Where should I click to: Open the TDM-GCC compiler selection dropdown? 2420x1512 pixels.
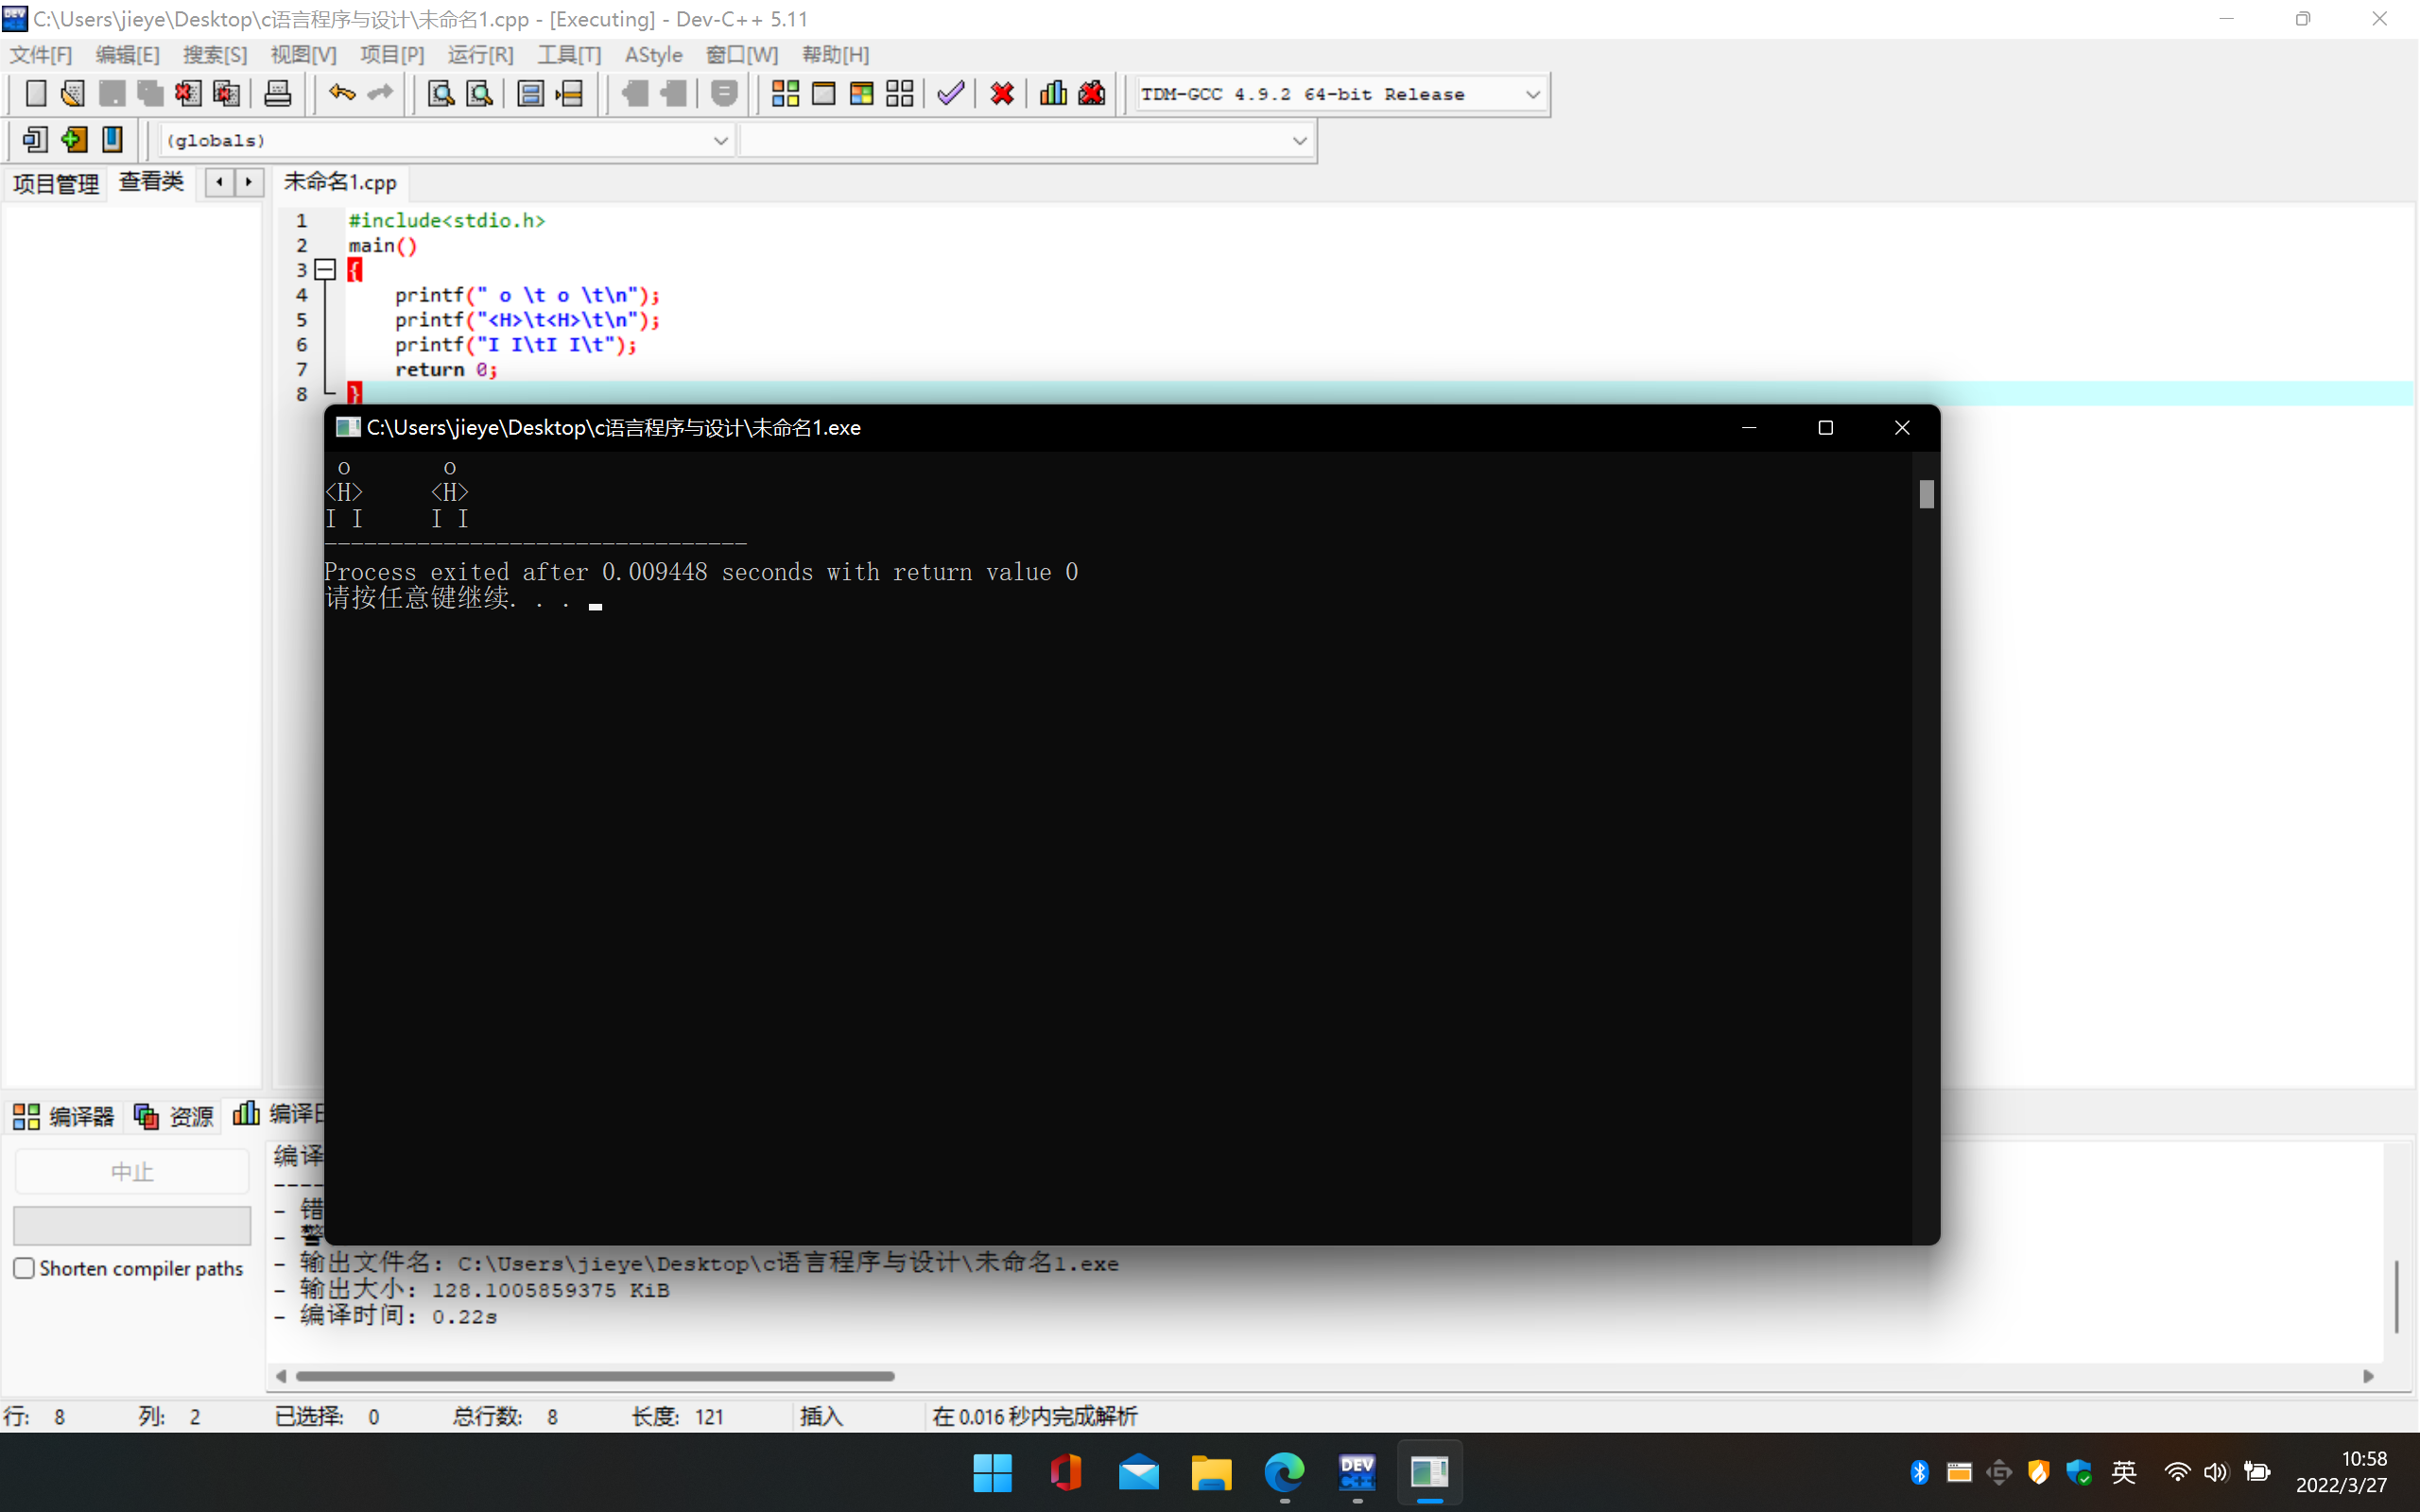(1532, 94)
